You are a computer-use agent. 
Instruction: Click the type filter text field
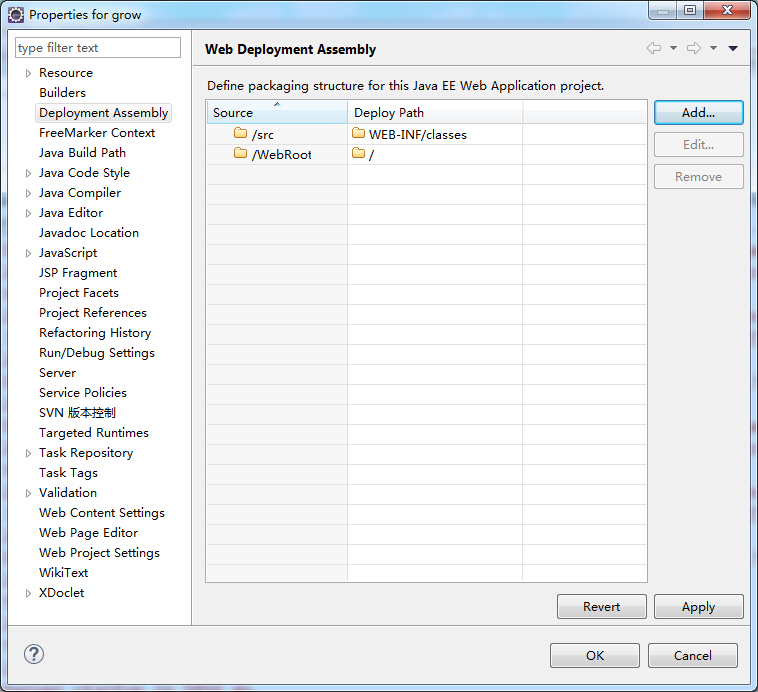click(x=98, y=48)
